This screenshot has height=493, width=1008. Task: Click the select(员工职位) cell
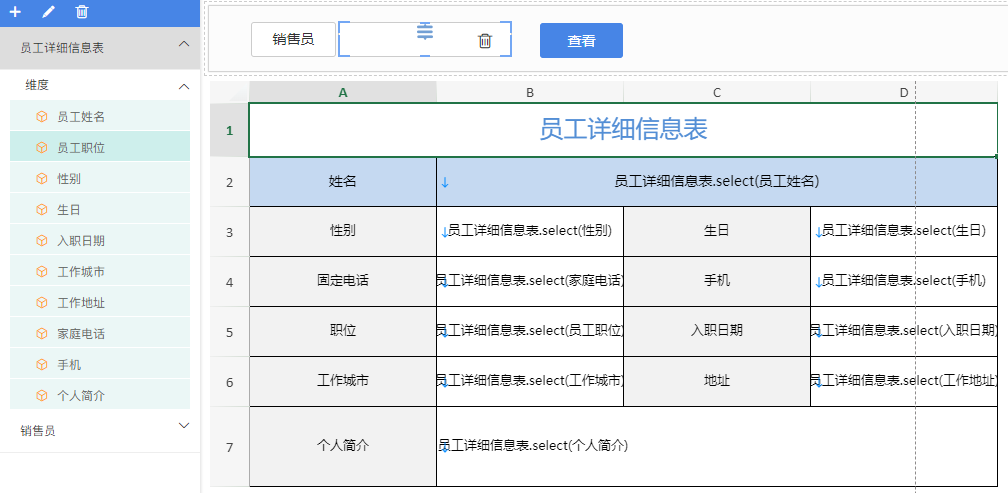(530, 332)
